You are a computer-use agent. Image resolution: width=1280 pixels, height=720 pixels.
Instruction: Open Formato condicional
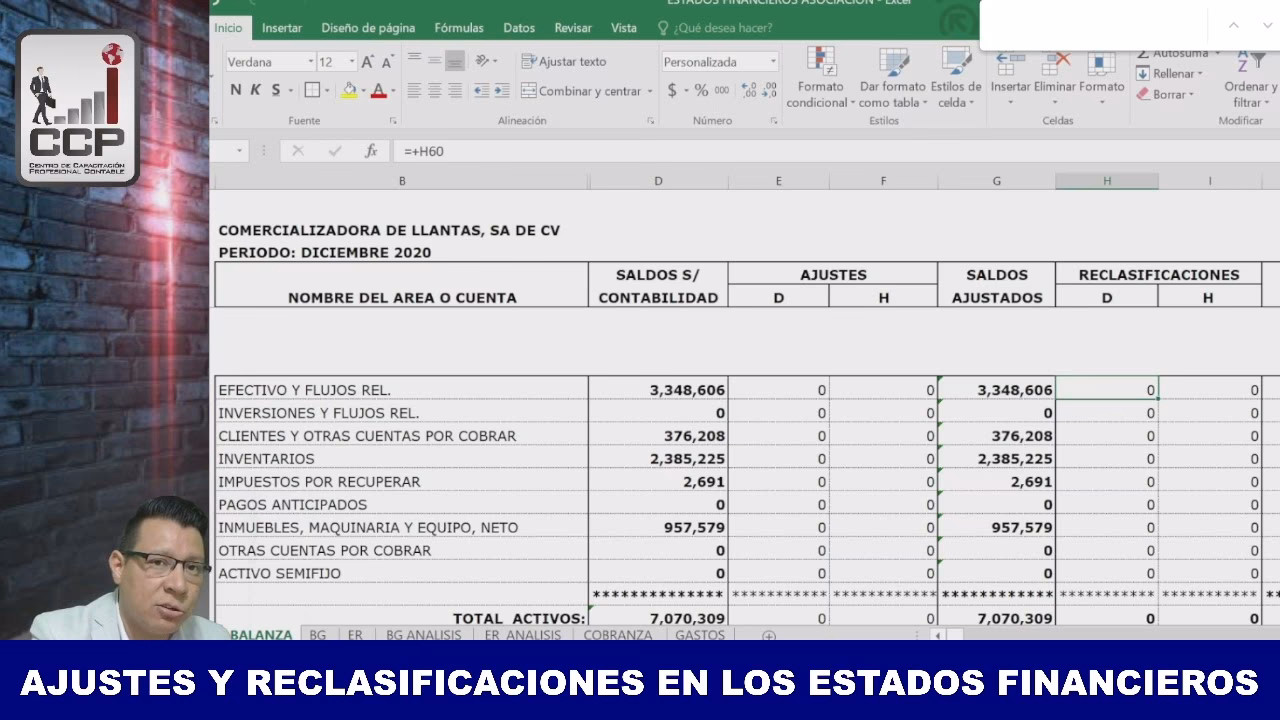pos(820,78)
